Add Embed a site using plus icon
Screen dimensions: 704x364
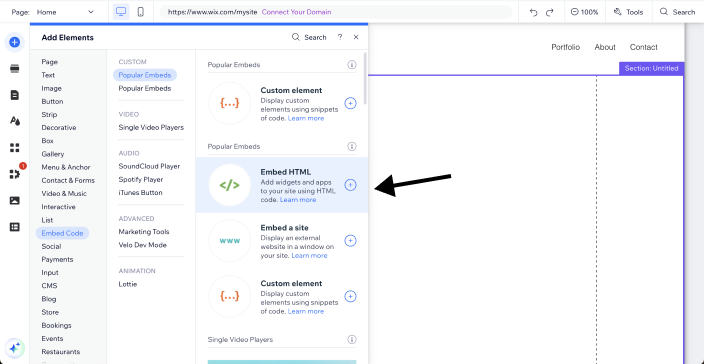point(350,241)
